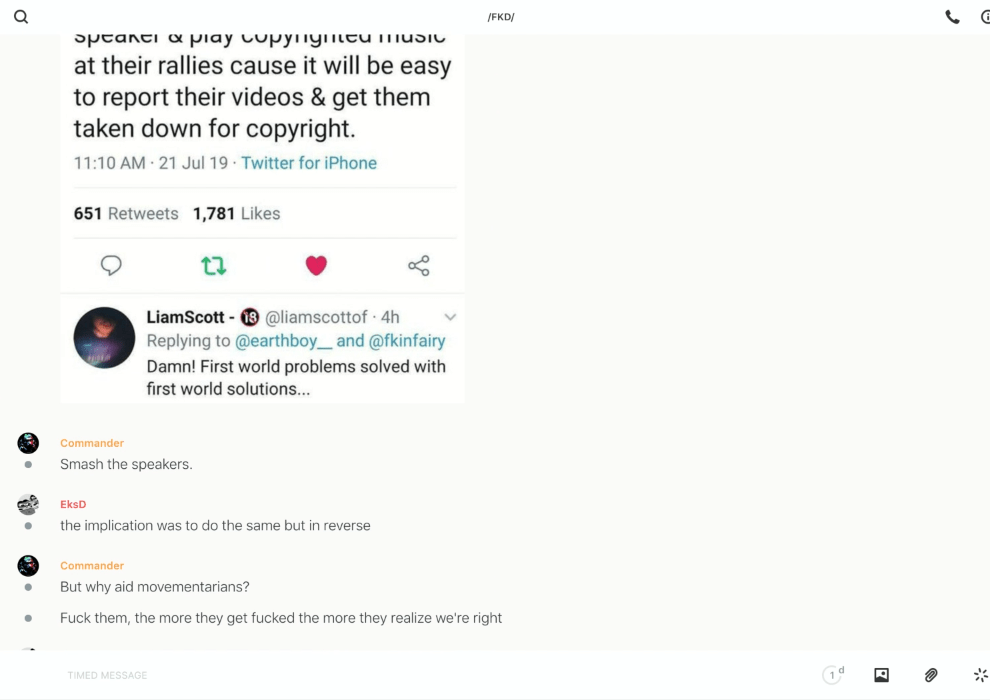Click the EksD sender name
Viewport: 990px width, 700px height.
73,504
